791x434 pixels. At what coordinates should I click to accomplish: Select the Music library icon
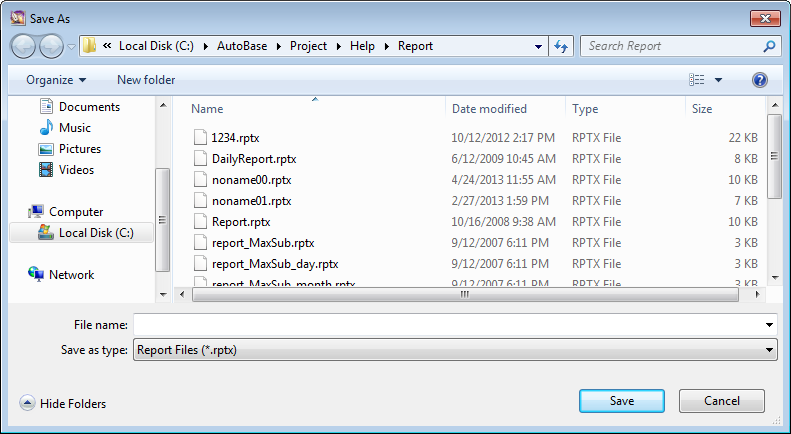[46, 128]
